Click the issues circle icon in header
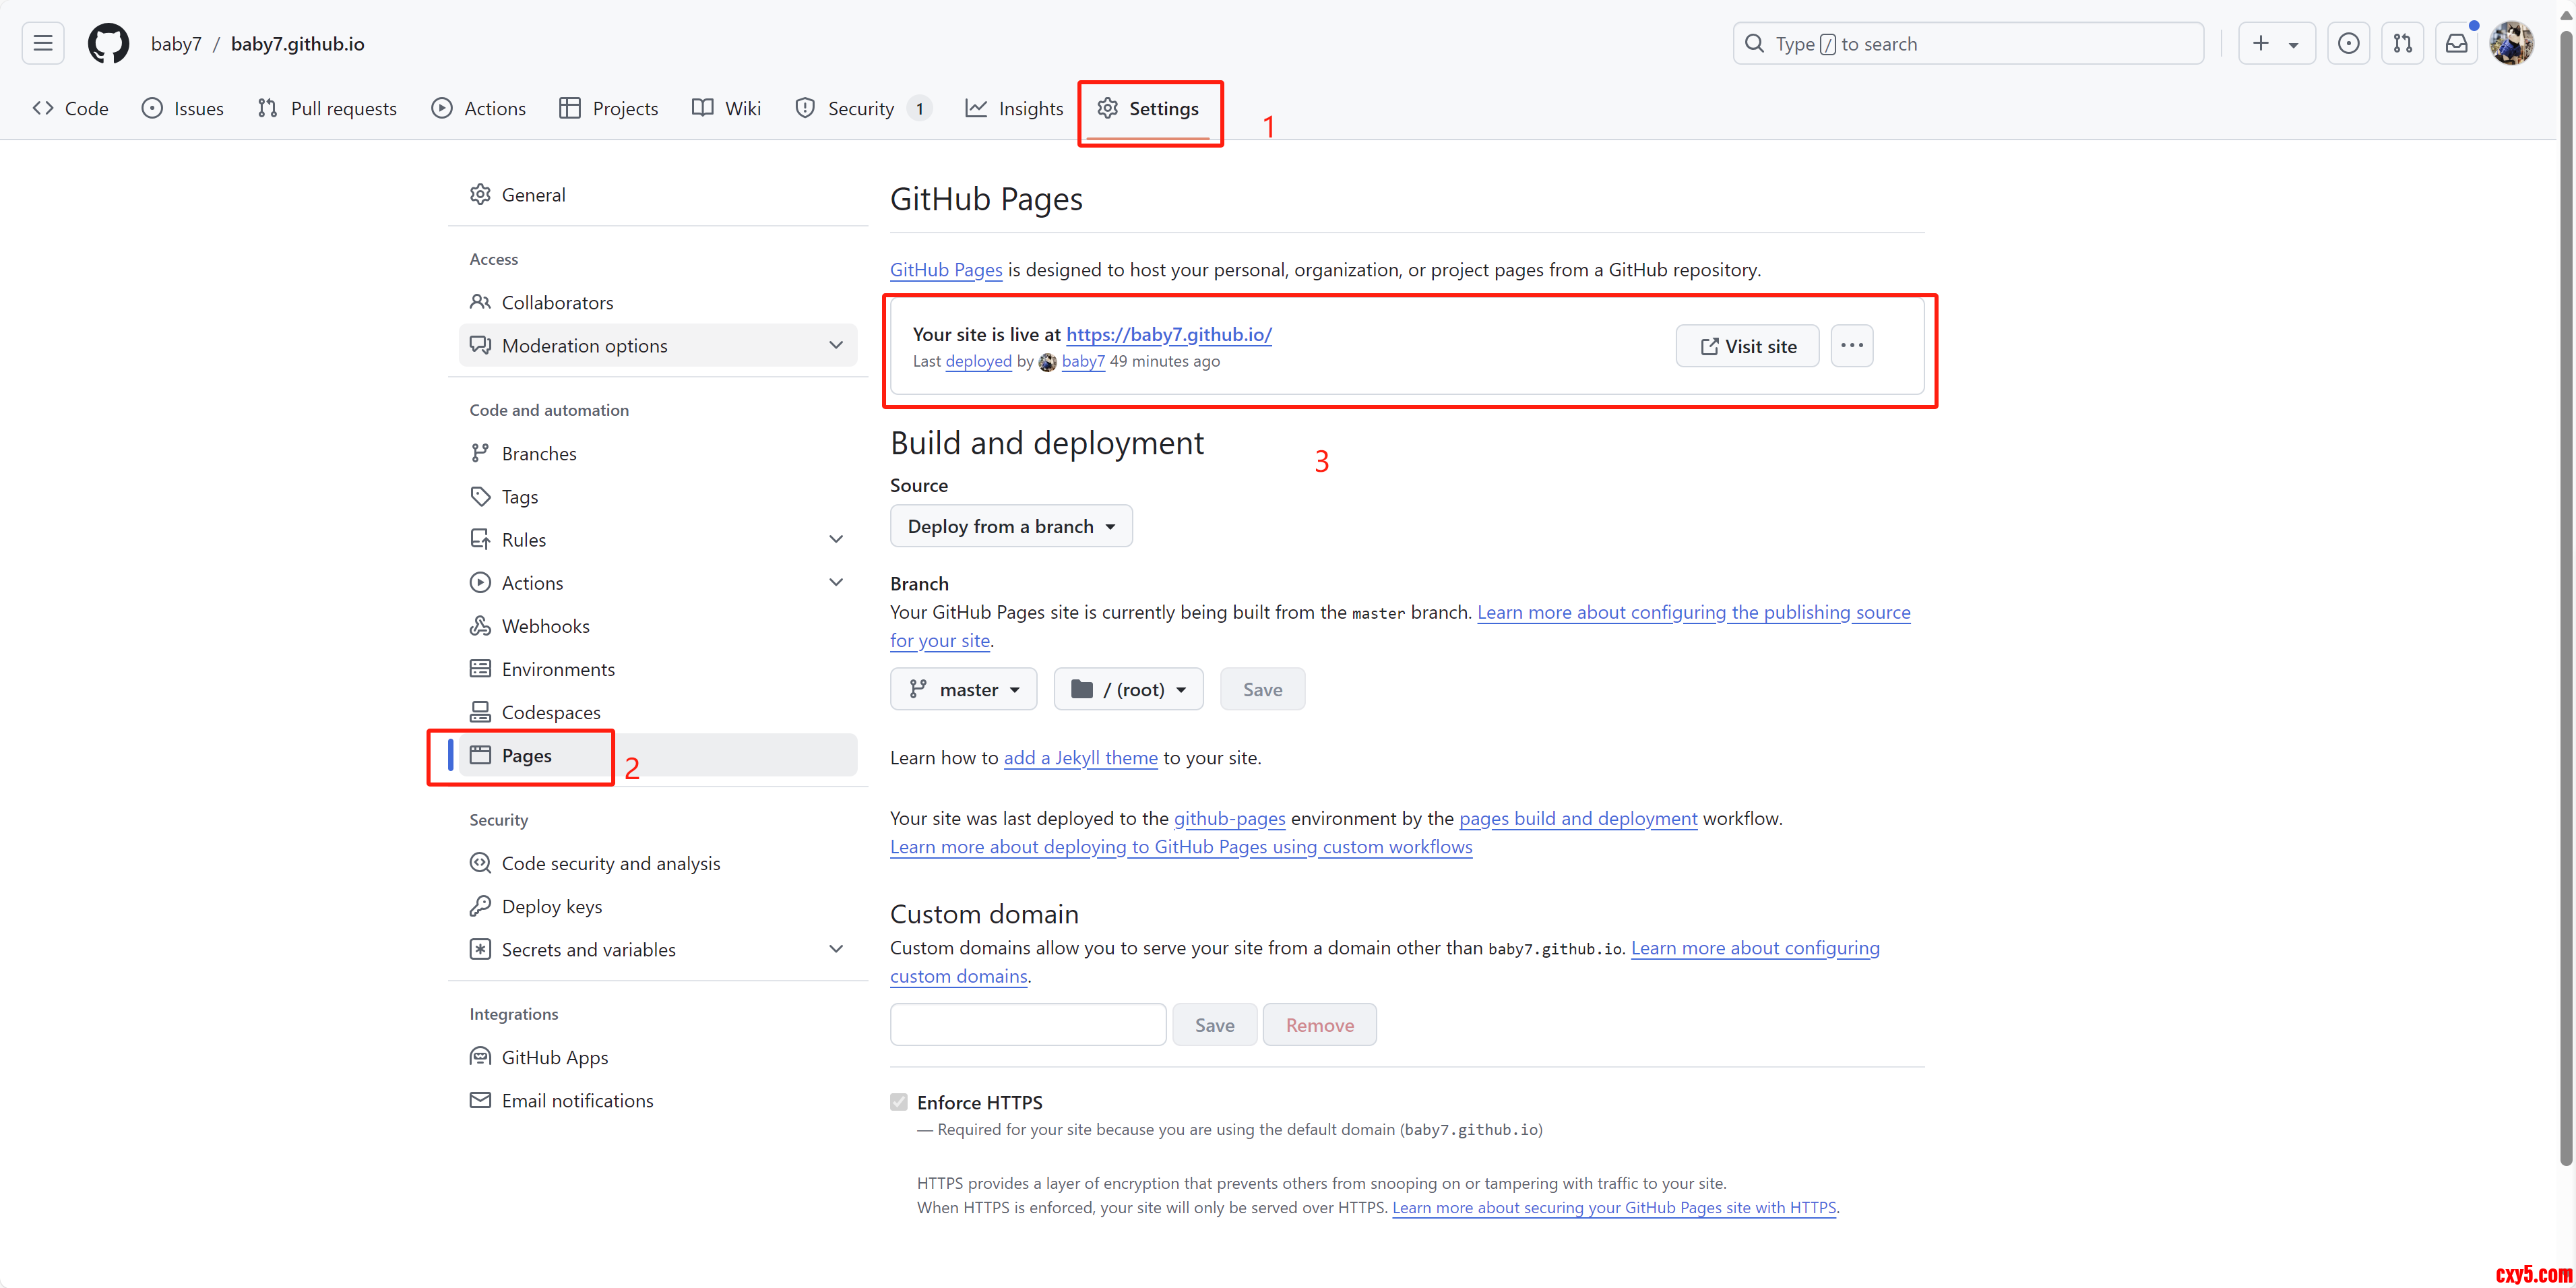The image size is (2576, 1288). tap(2348, 43)
